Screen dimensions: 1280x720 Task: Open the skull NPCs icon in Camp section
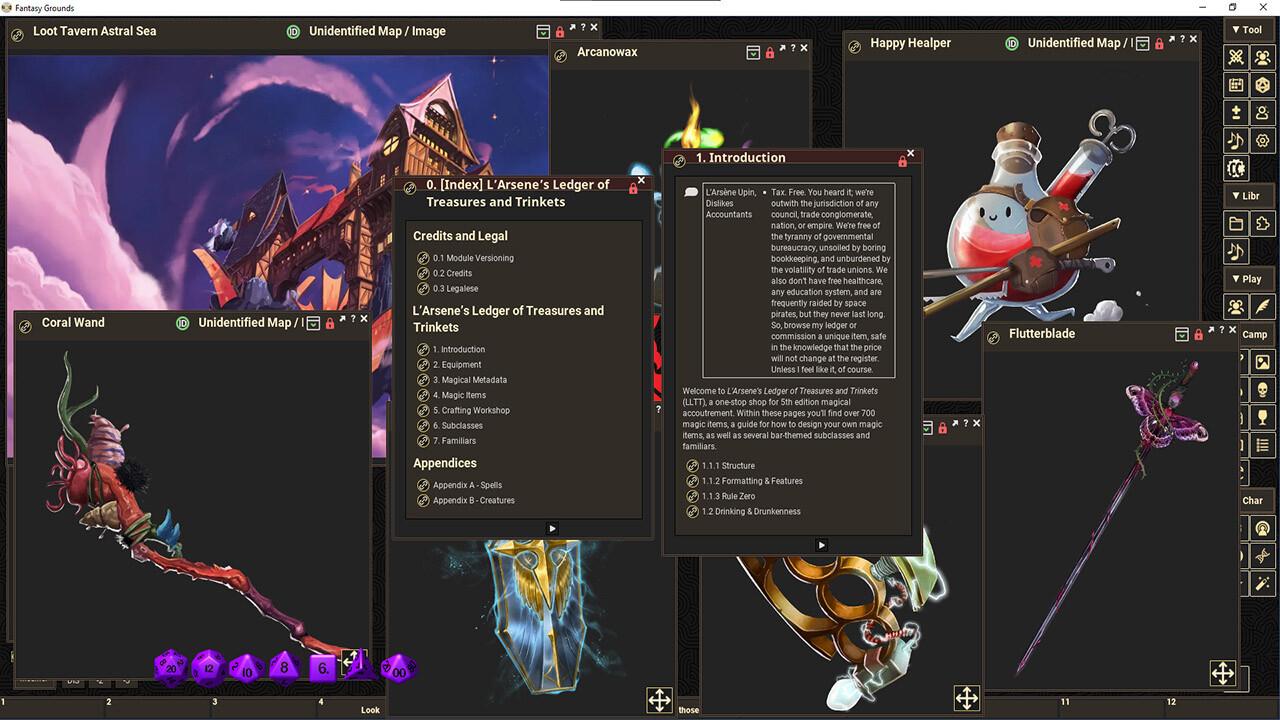click(x=1263, y=389)
